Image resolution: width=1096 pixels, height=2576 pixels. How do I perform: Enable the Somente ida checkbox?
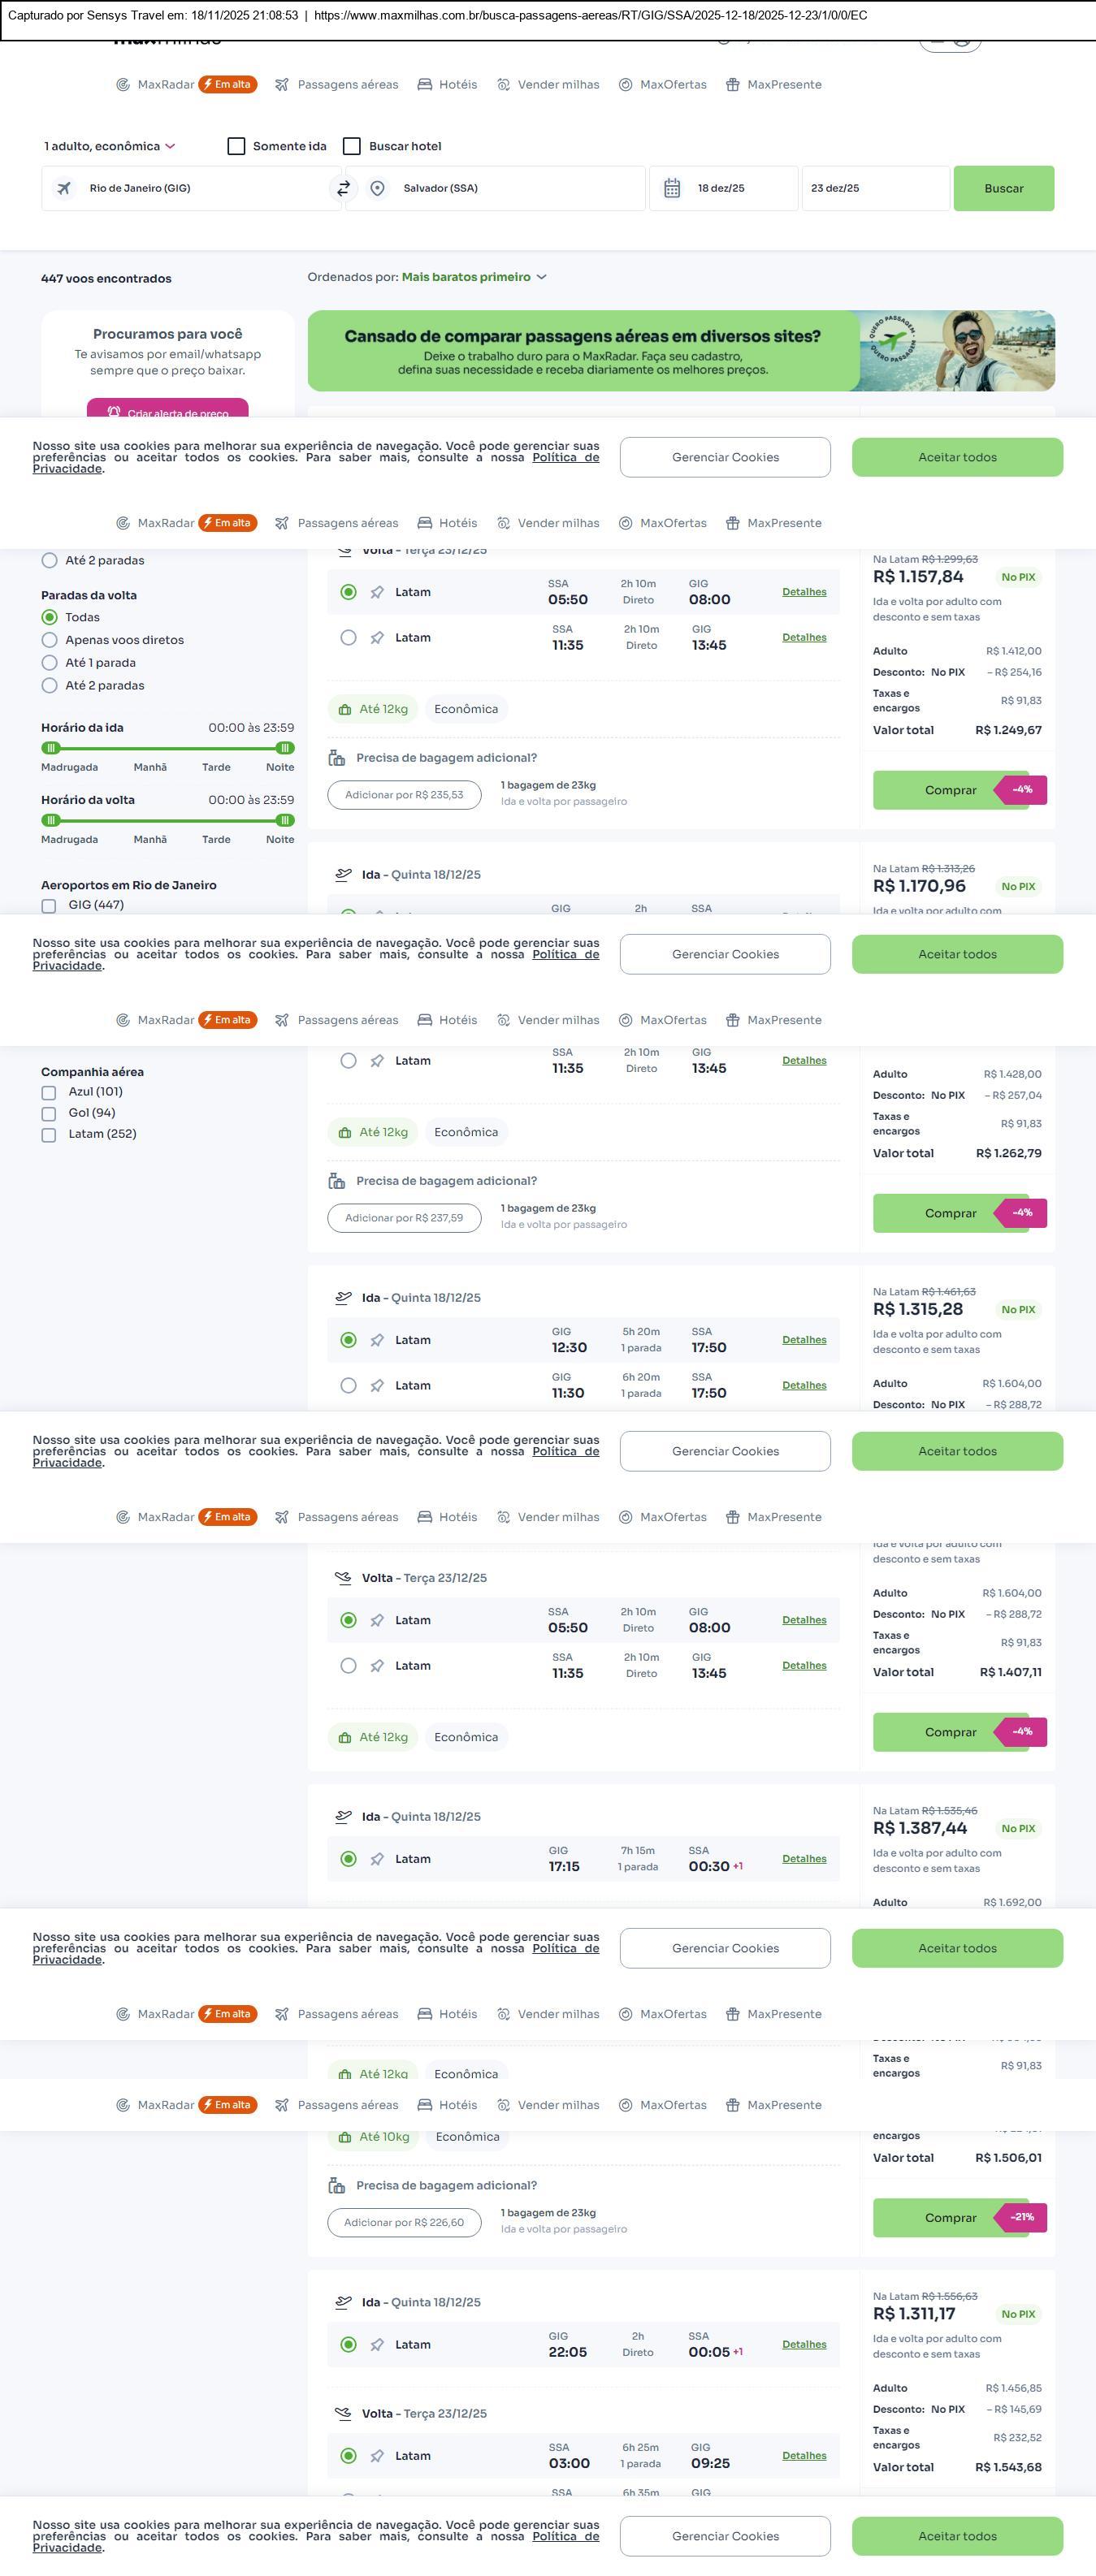tap(237, 146)
